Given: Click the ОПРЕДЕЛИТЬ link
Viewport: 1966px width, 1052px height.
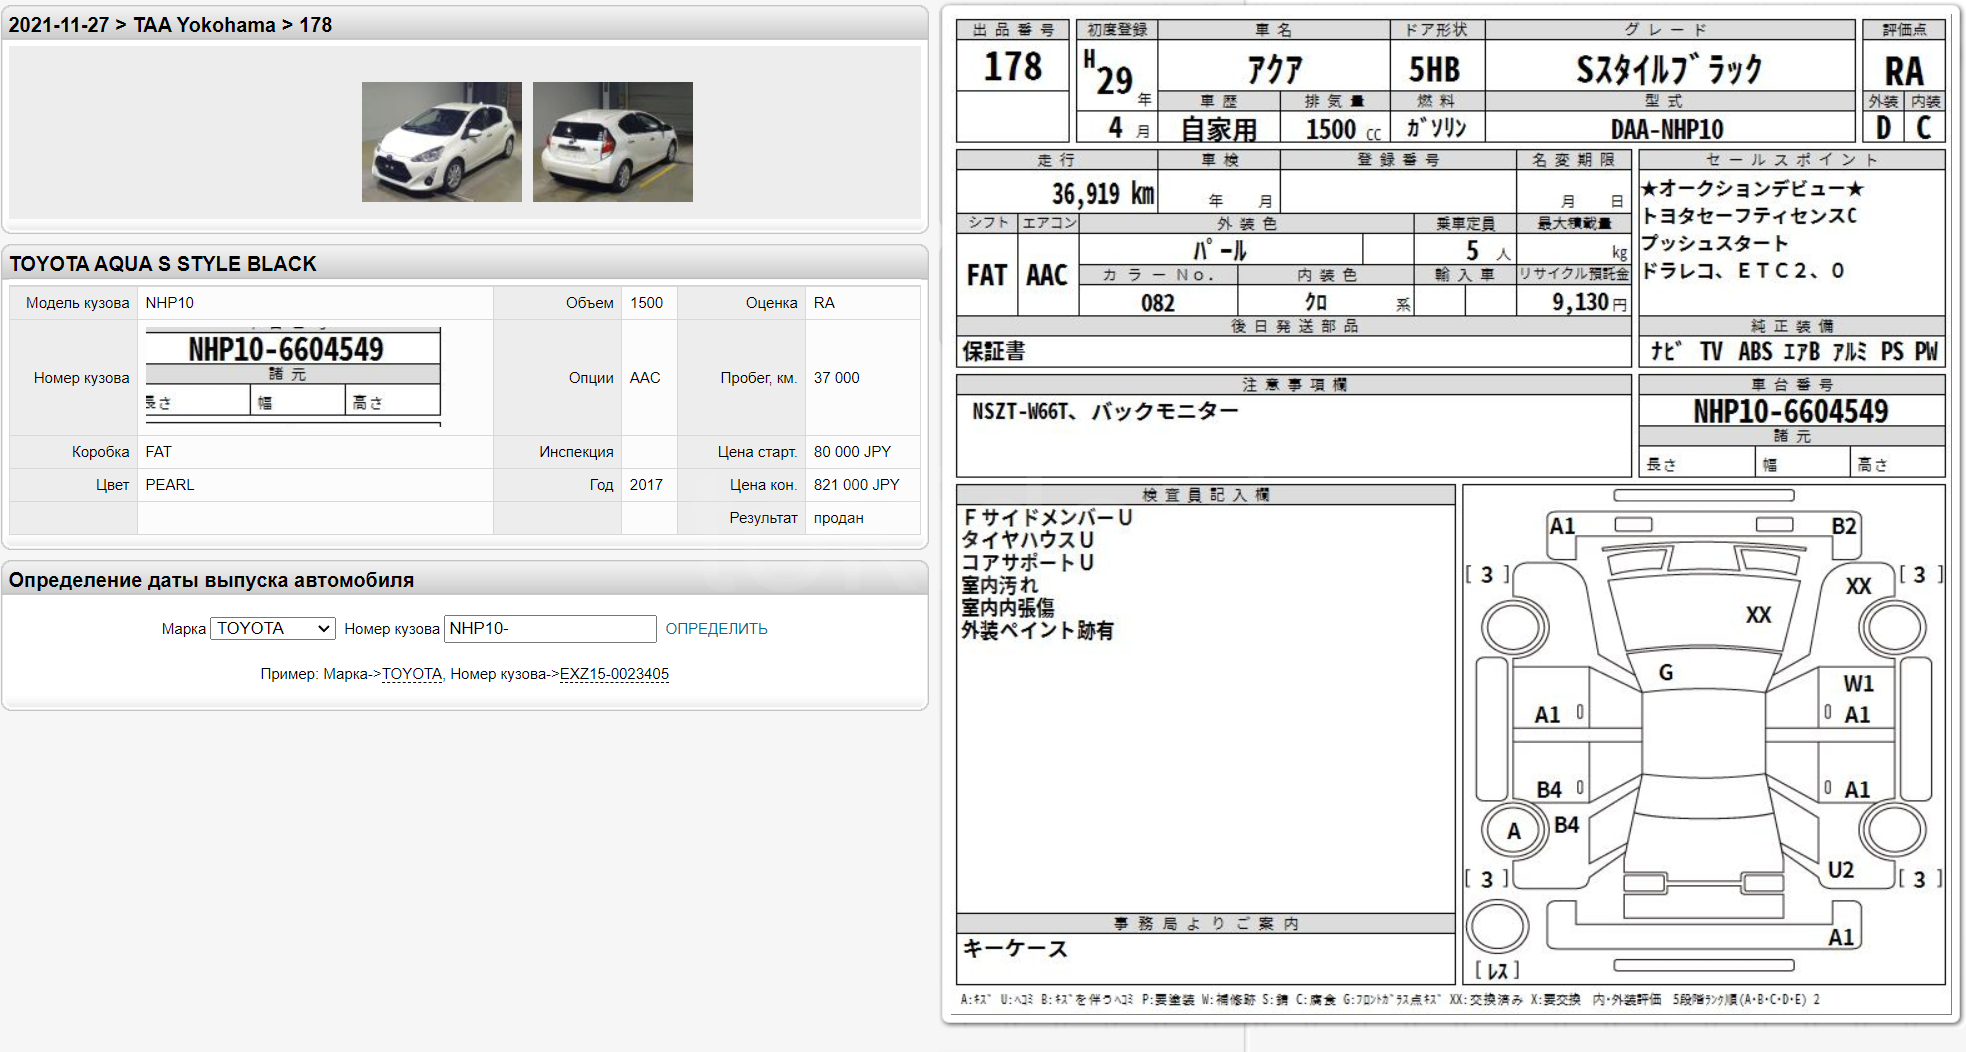Looking at the screenshot, I should click(716, 629).
